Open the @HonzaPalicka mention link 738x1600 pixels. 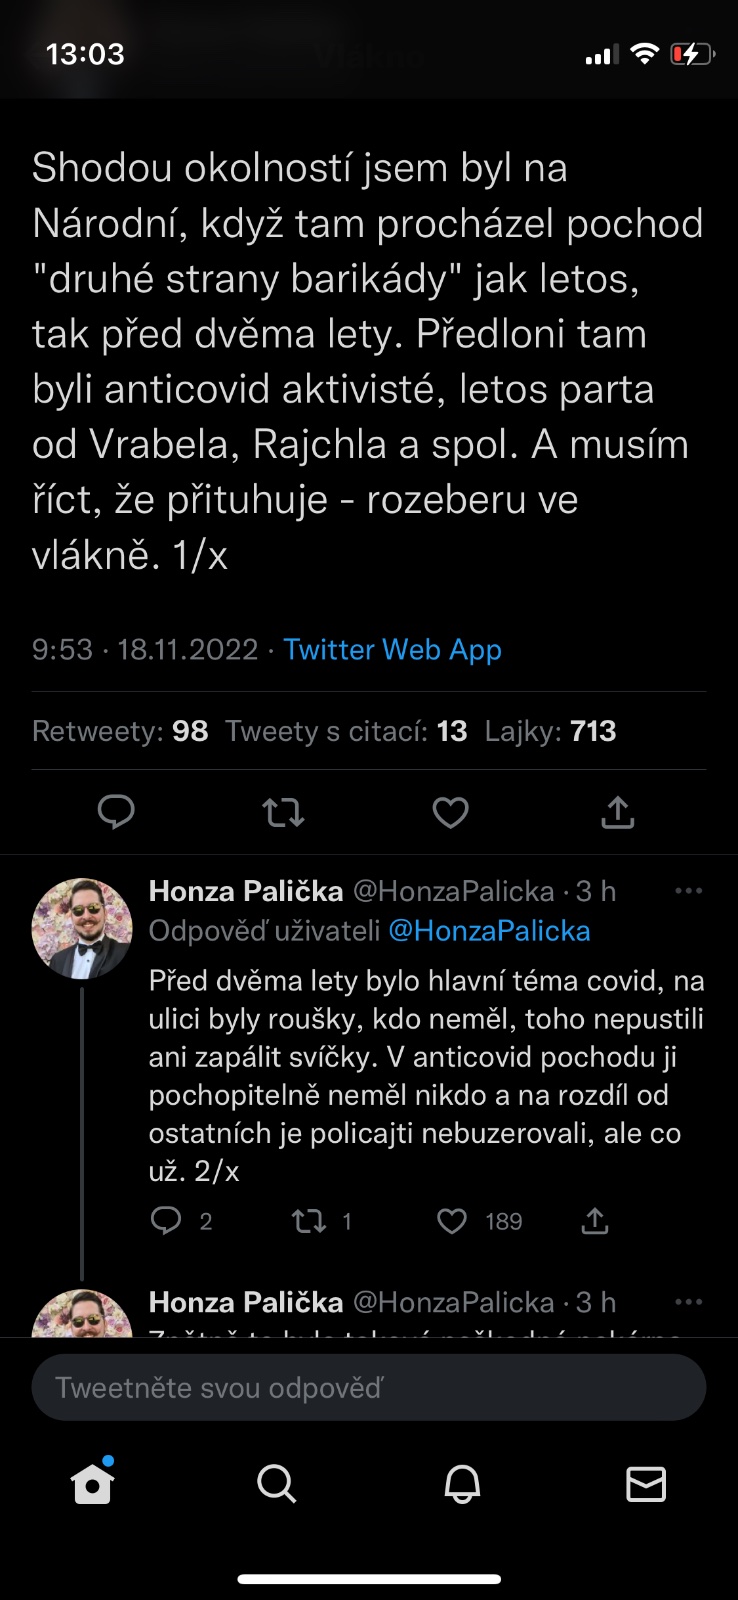[489, 931]
